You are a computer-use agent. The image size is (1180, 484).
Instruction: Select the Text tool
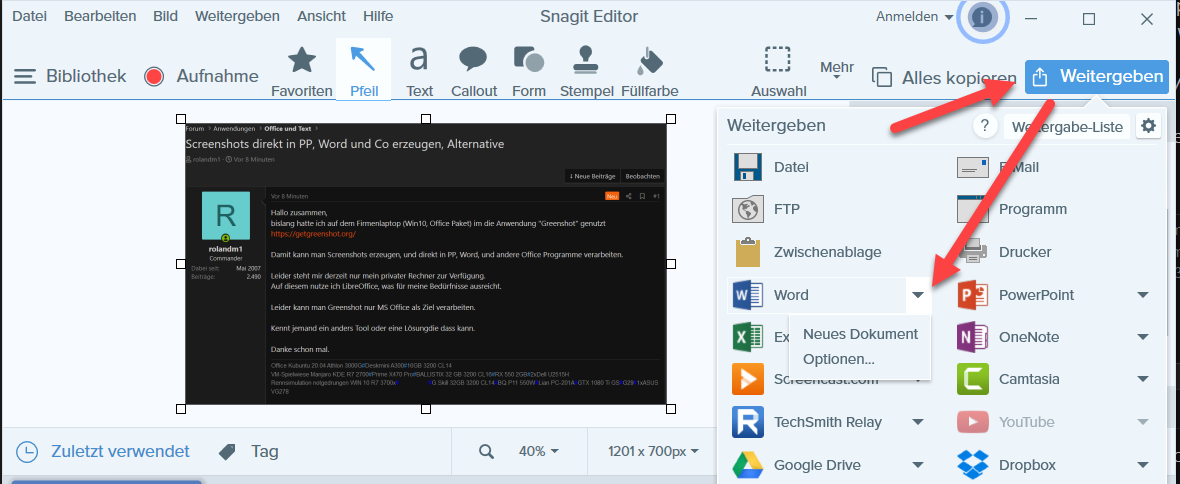click(x=419, y=72)
